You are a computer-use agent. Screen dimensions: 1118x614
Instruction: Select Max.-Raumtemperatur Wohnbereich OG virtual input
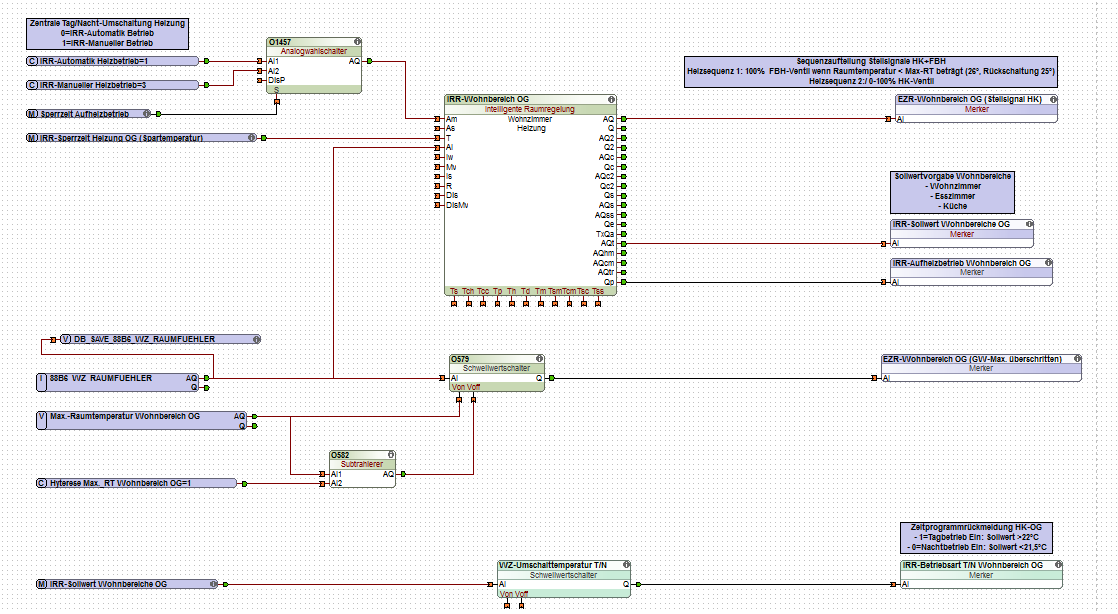141,420
